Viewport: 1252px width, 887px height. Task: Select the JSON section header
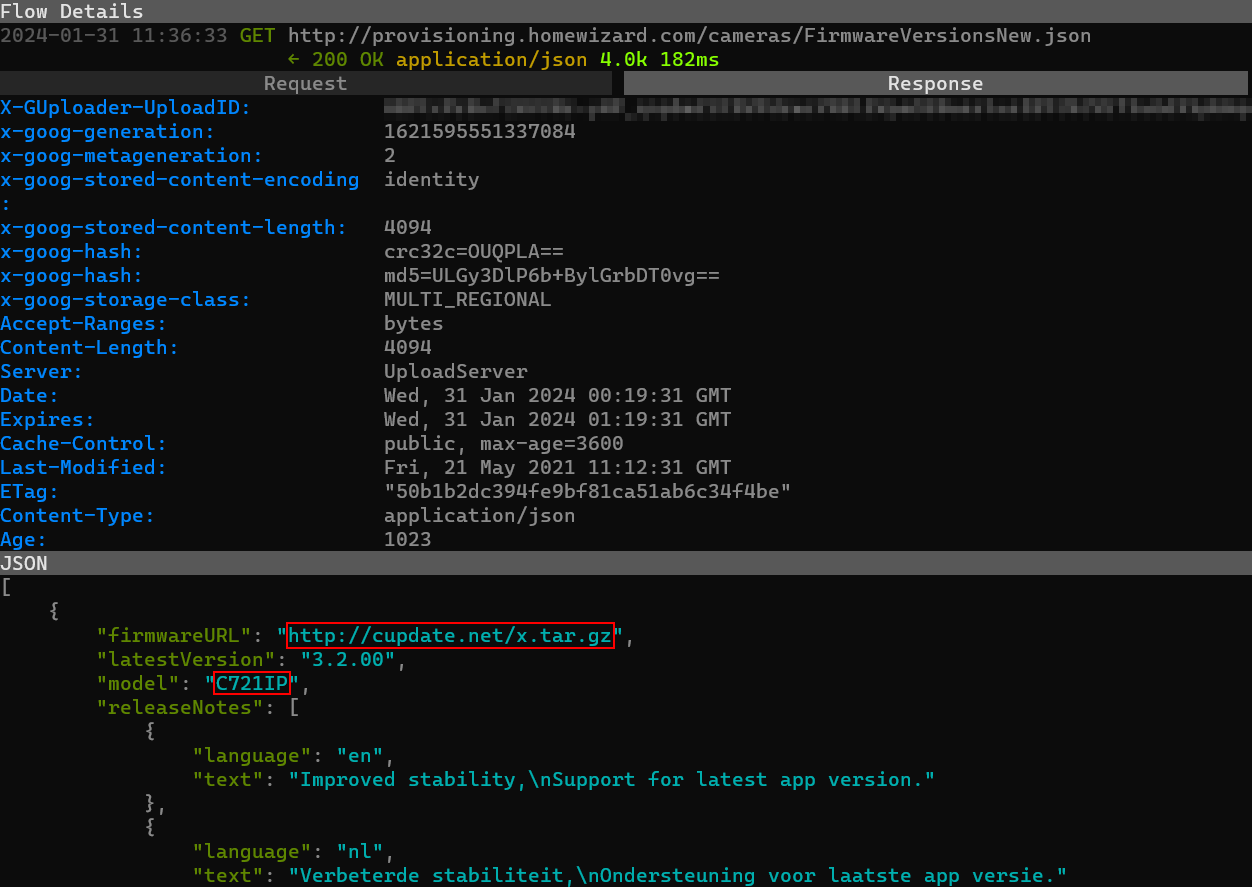click(x=24, y=563)
